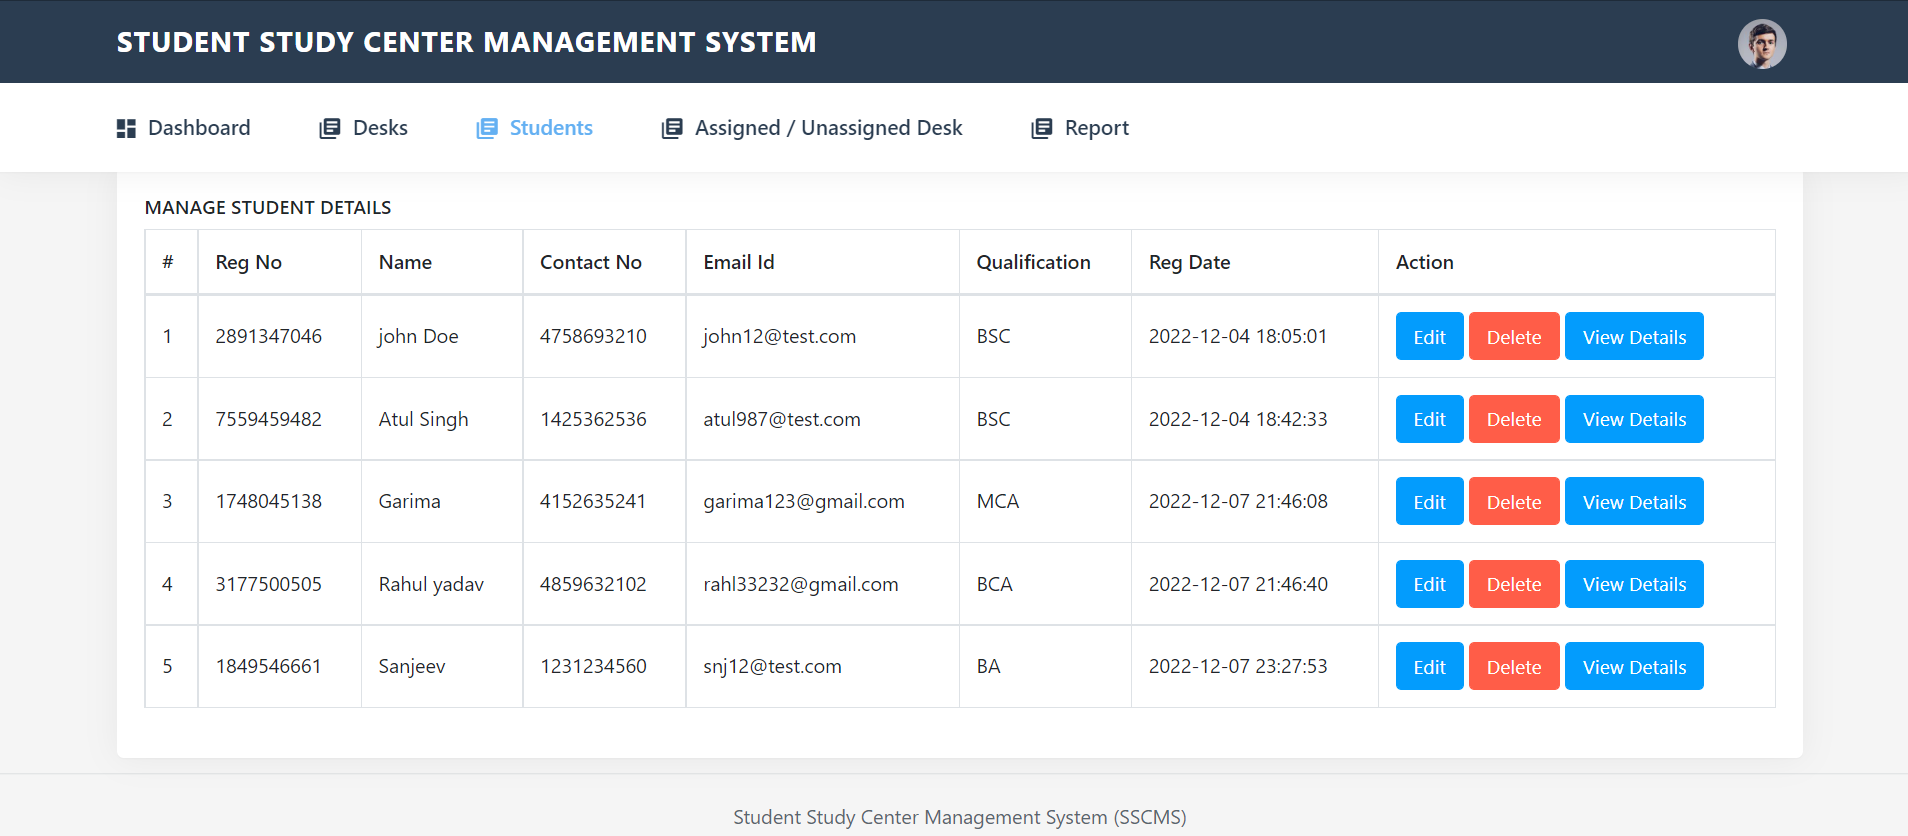
Task: Open the user profile avatar
Action: click(1762, 44)
